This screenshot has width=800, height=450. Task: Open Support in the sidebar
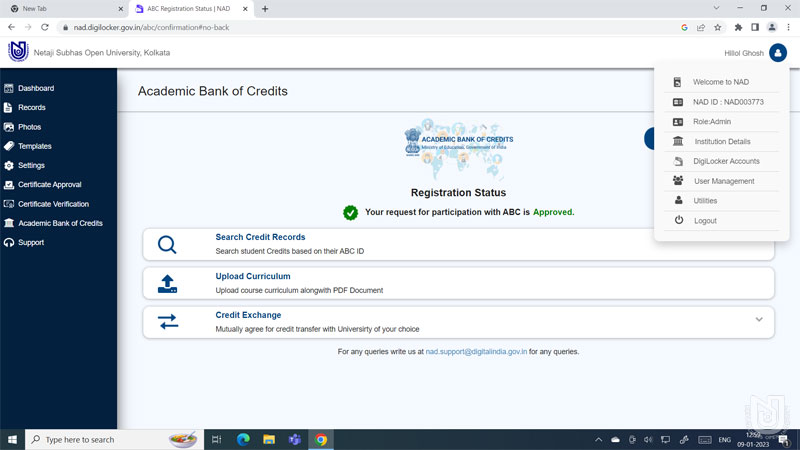31,242
